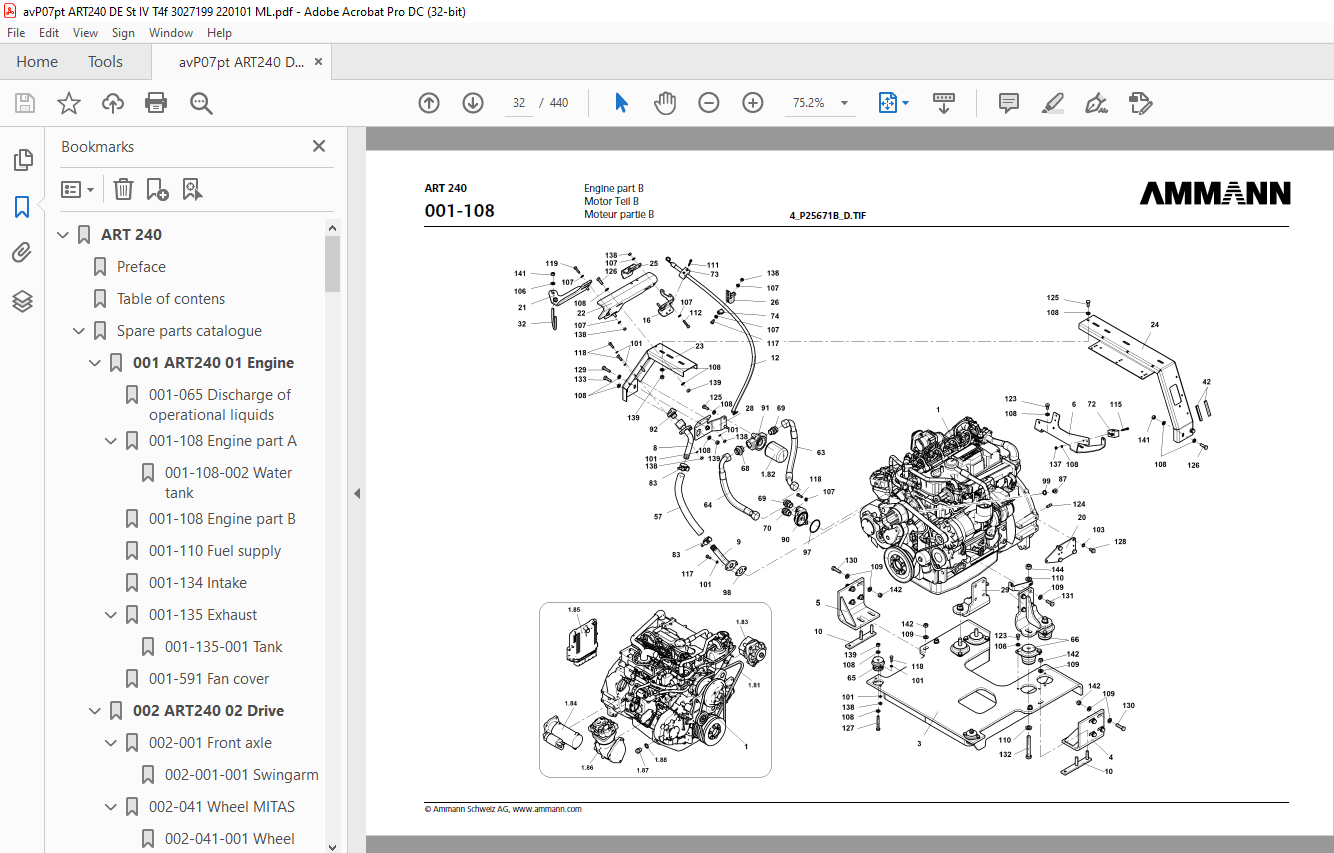Close the Bookmarks panel
This screenshot has width=1334, height=853.
(x=319, y=146)
